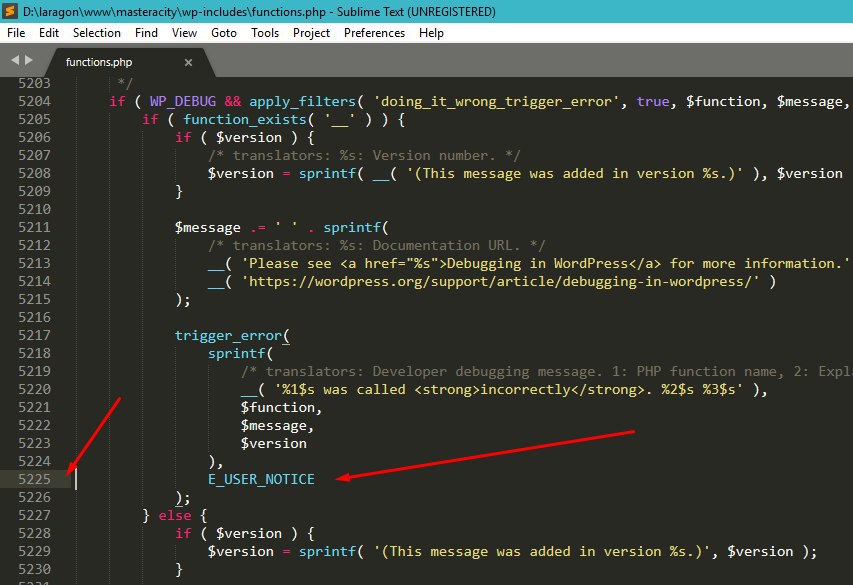Click line number 5210 in gutter
853x585 pixels.
coord(34,209)
